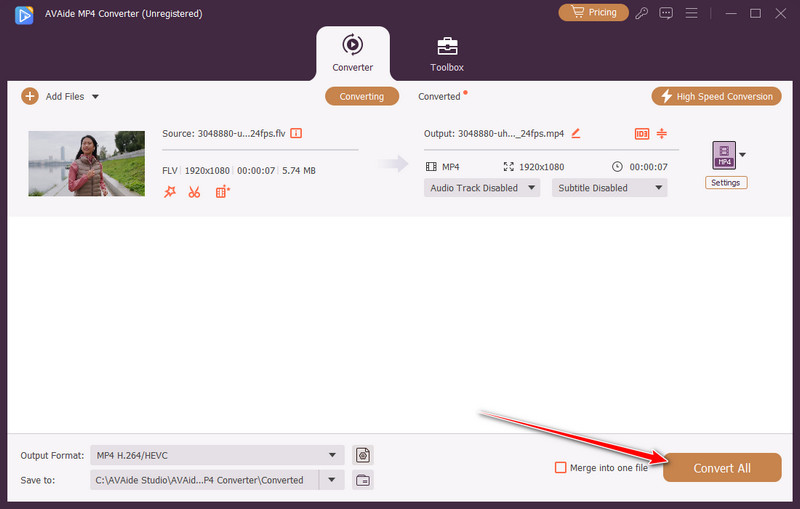Open the feedback chat bubble icon

666,13
